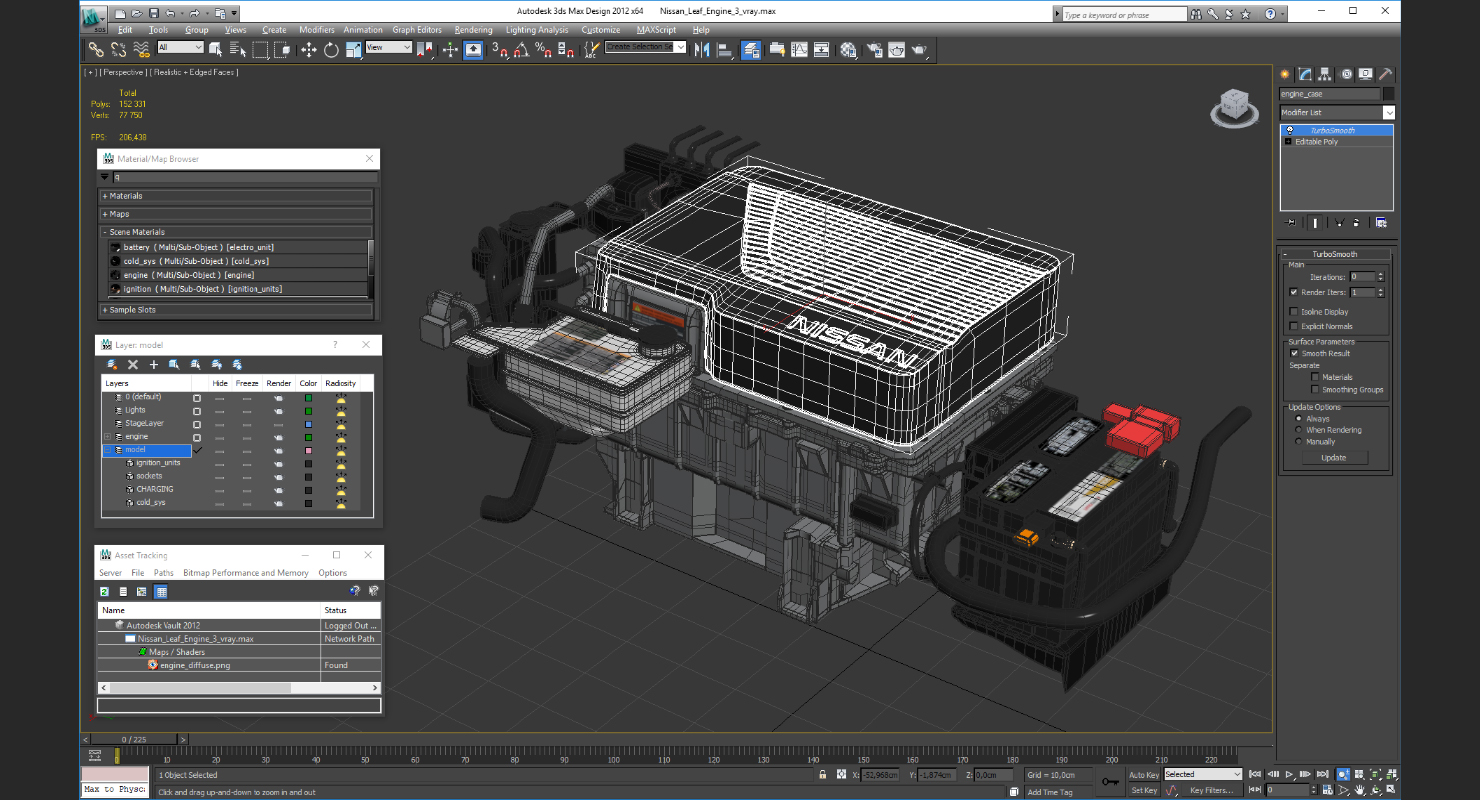Choose the Select and Rotate tool

[x=331, y=49]
